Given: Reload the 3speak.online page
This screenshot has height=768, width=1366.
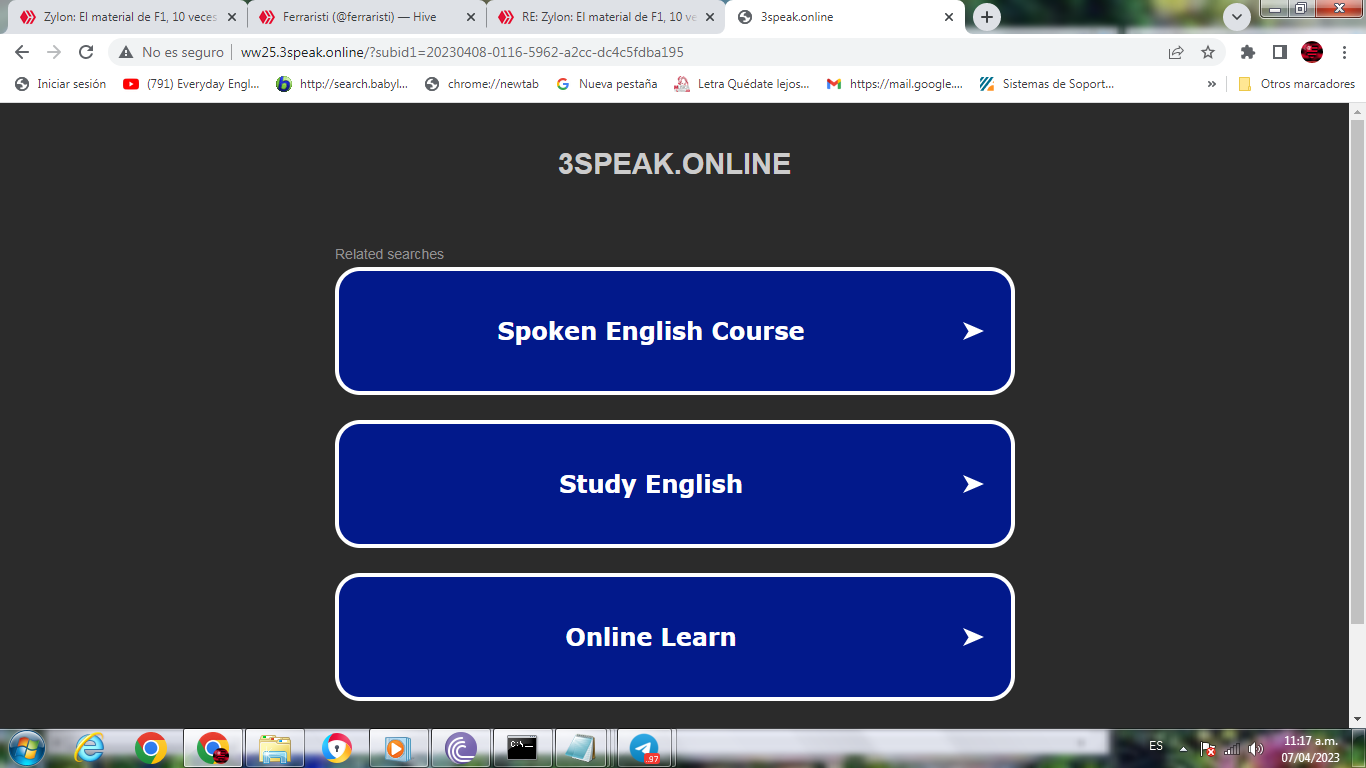Looking at the screenshot, I should pyautogui.click(x=86, y=52).
